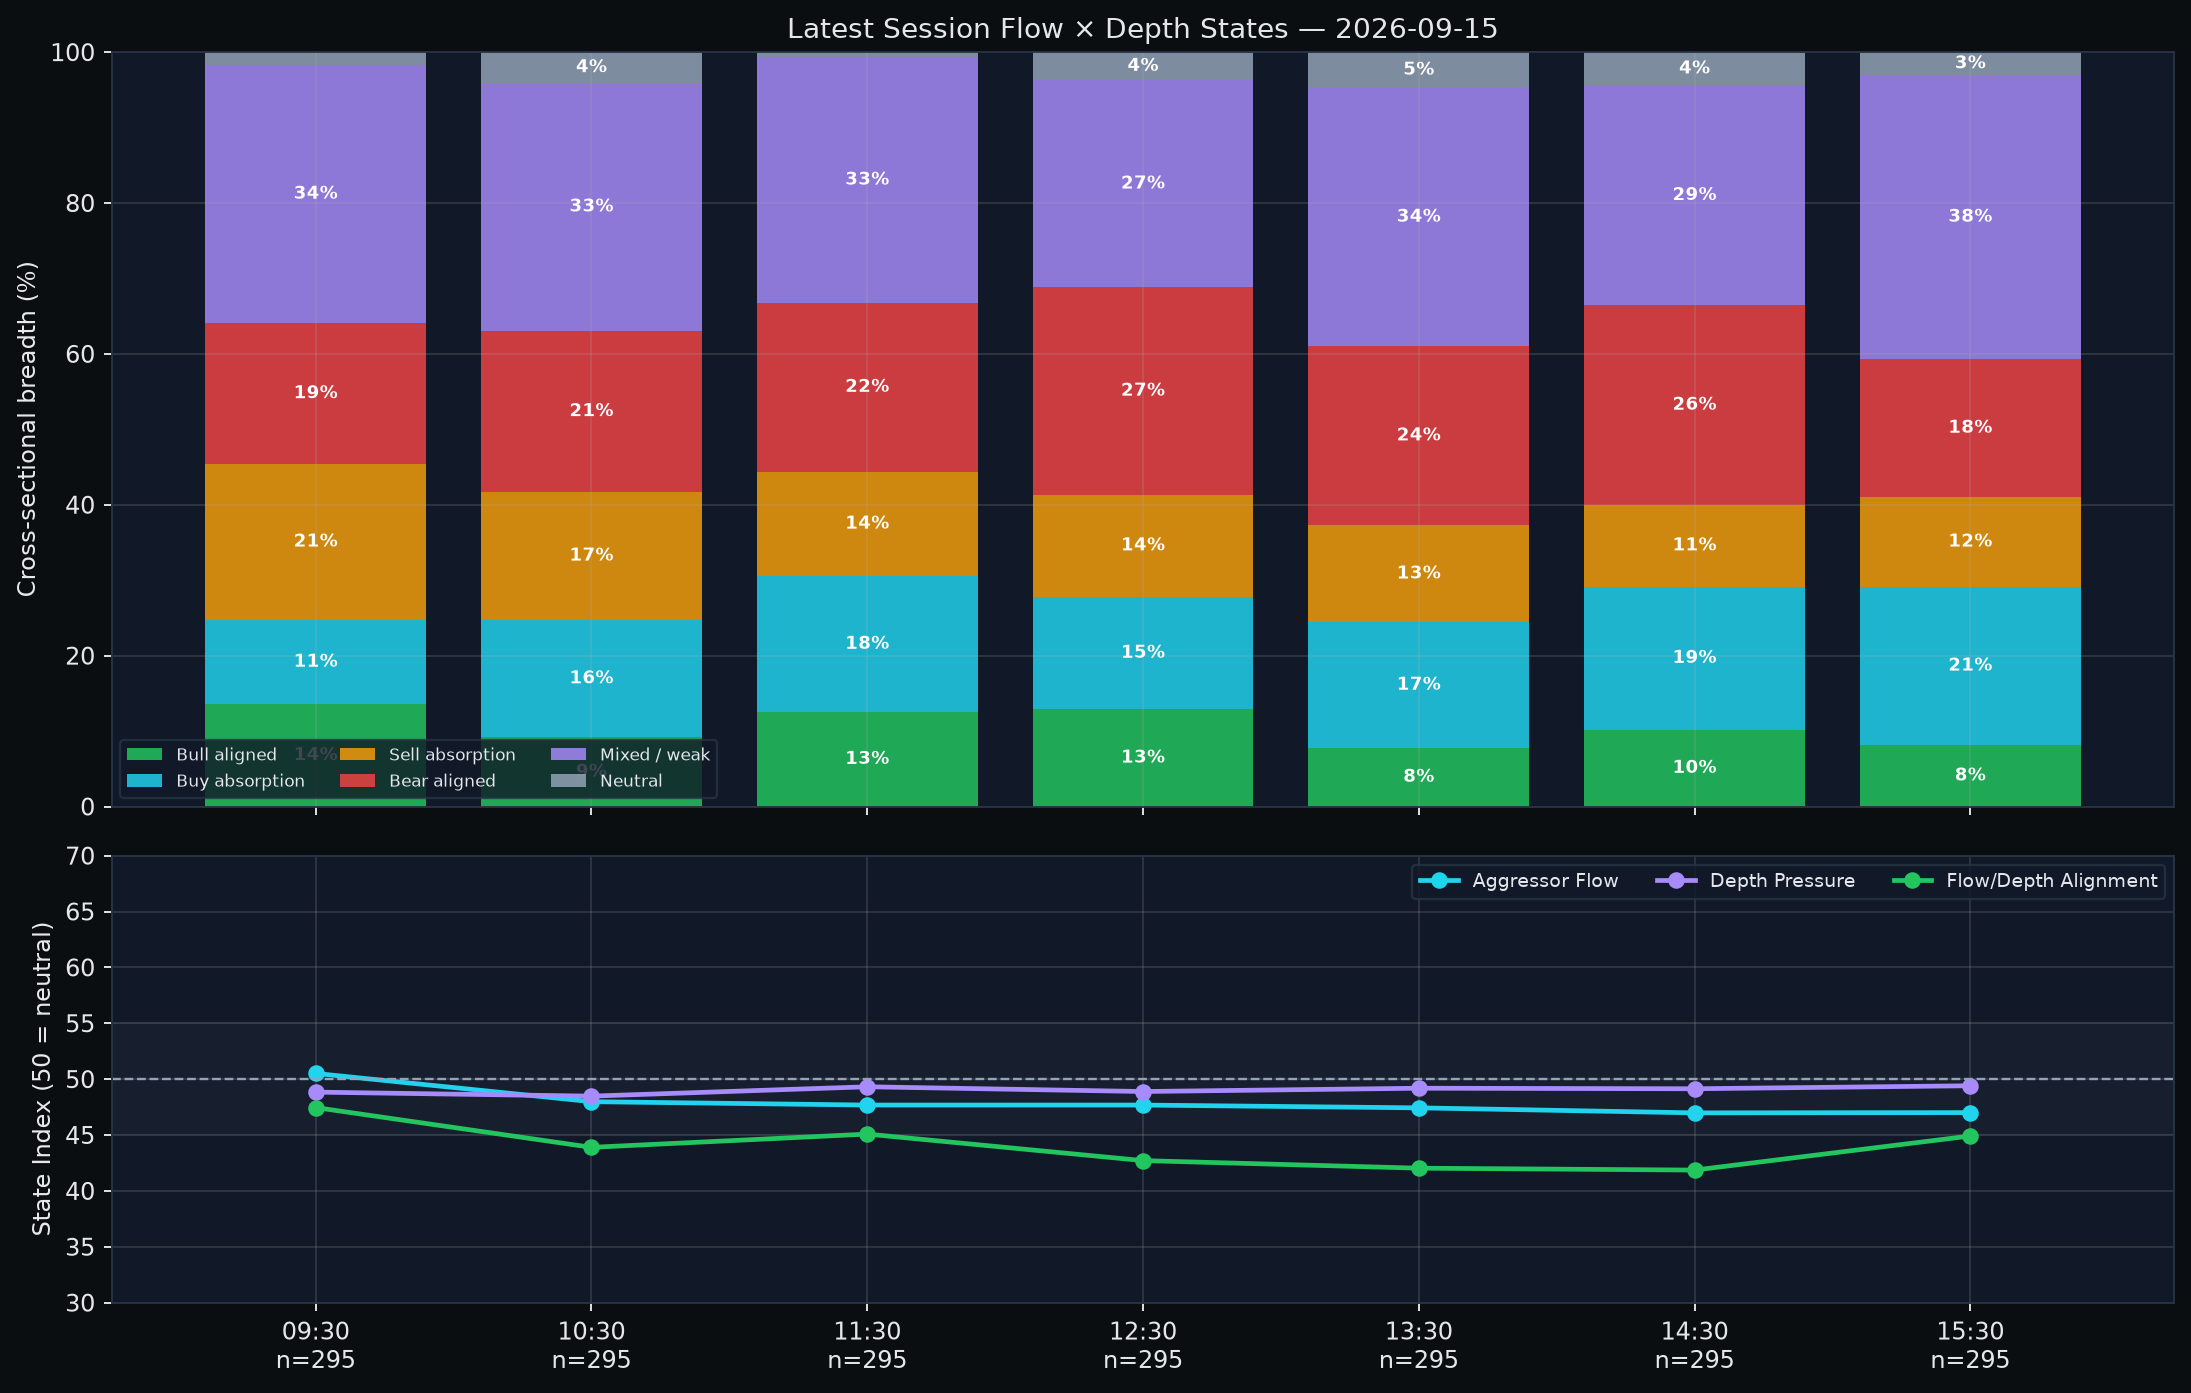This screenshot has height=1393, width=2191.
Task: Click the green Flow/Depth Alignment data point at 12:30
Action: tap(1143, 1161)
